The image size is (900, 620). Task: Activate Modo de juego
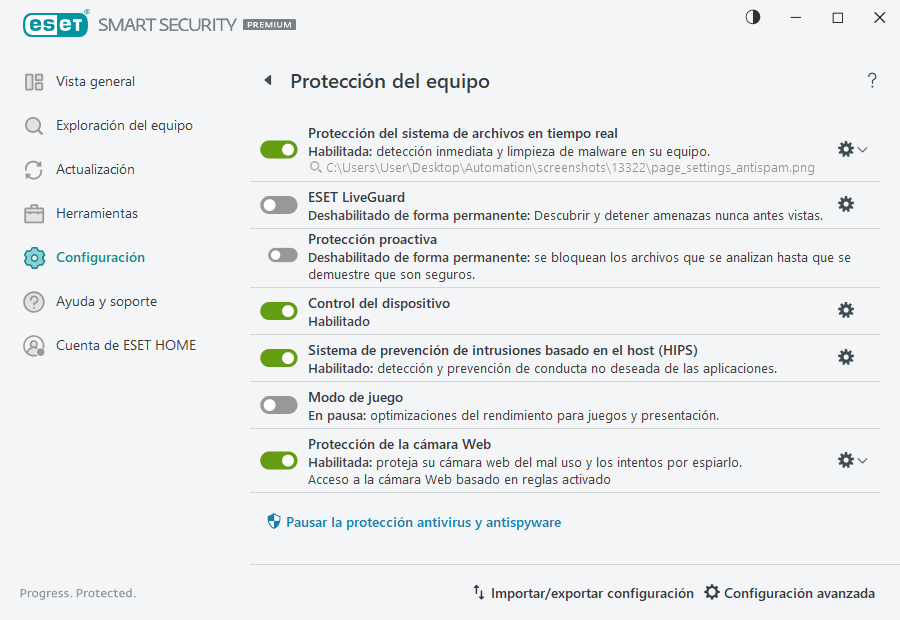click(281, 404)
